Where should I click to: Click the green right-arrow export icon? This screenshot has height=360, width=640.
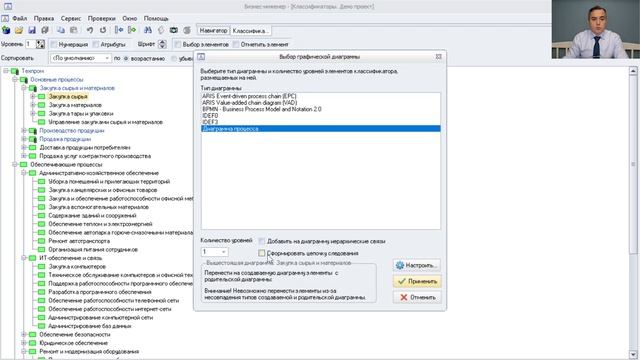point(132,31)
